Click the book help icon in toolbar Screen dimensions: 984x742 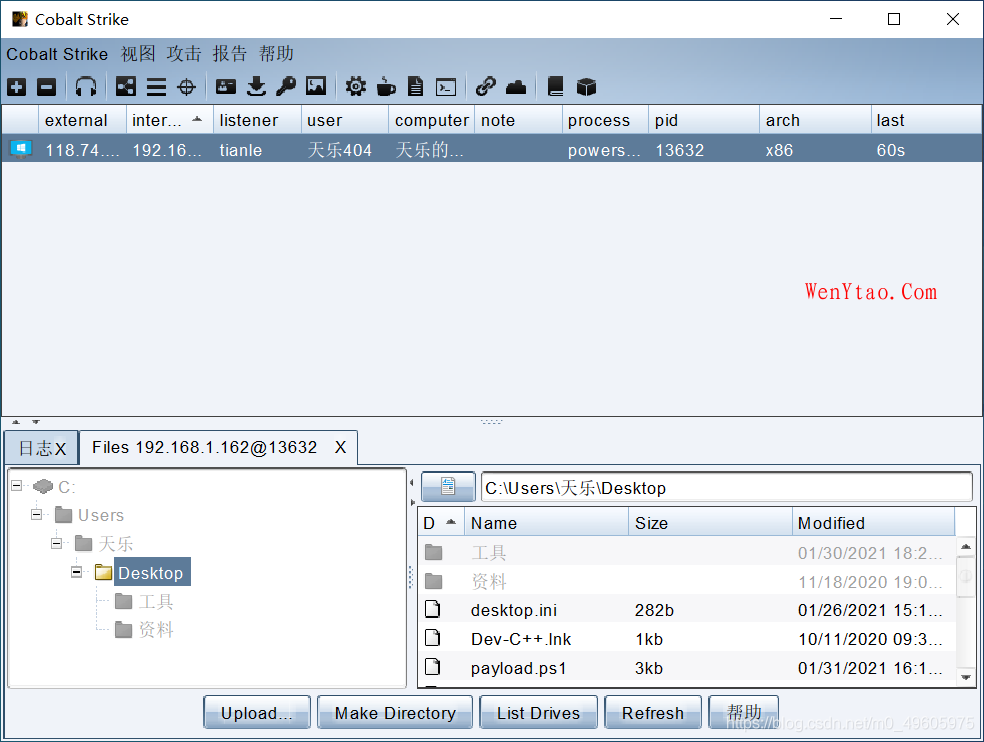click(x=555, y=87)
